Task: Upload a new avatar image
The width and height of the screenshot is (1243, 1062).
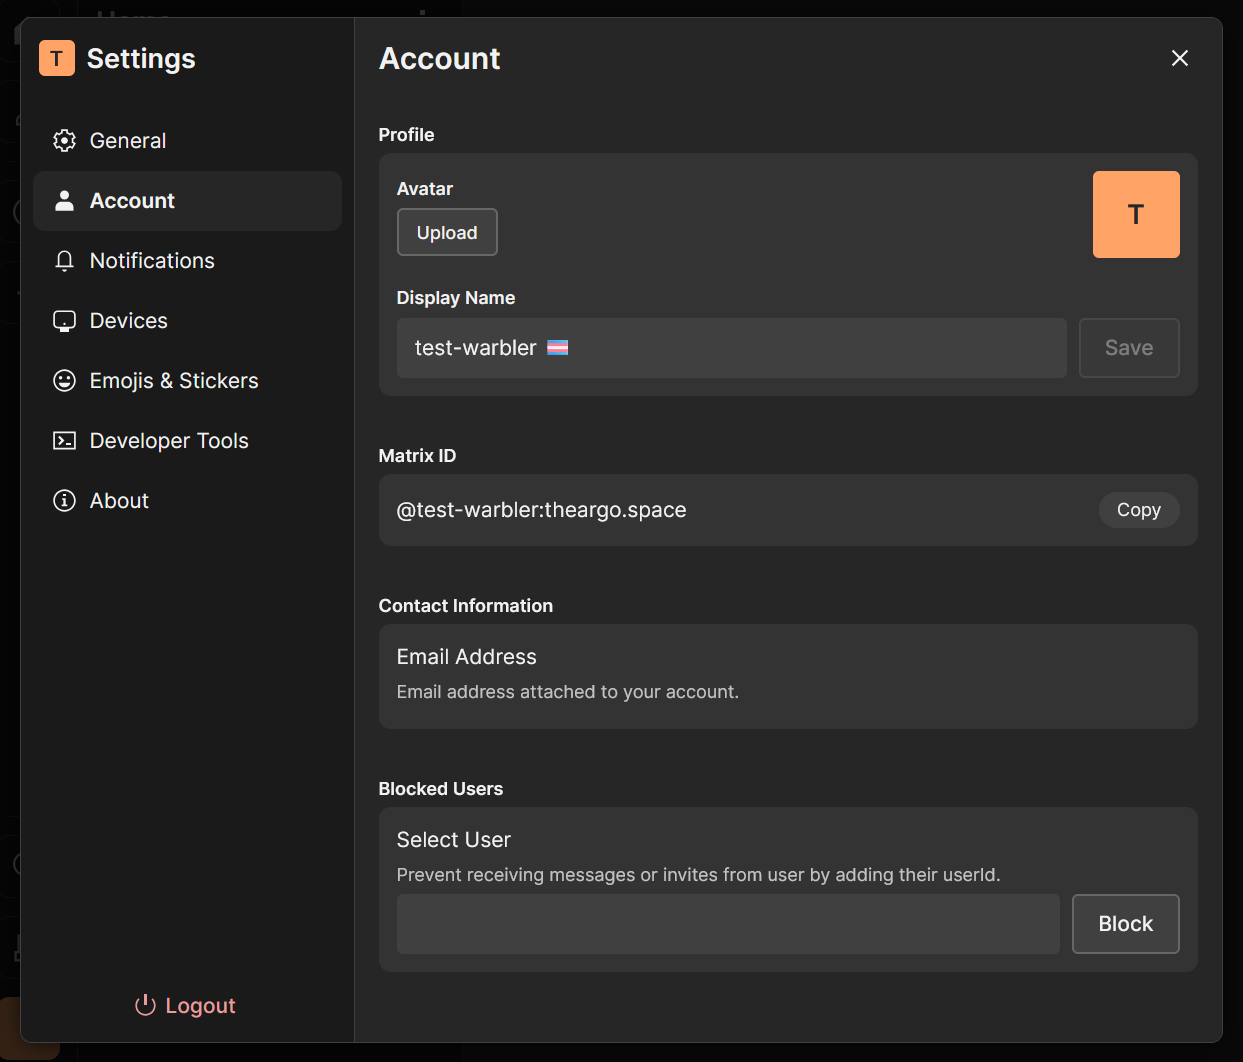Action: point(447,232)
